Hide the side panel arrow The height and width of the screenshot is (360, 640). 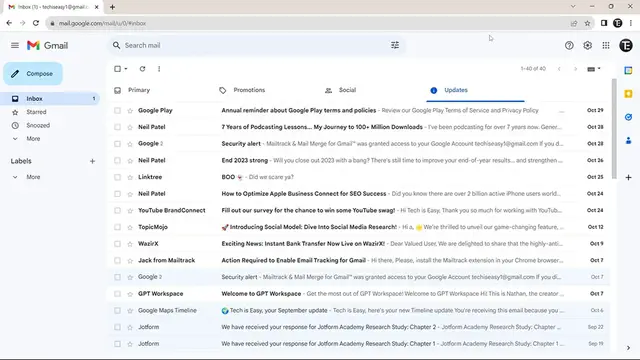point(628,348)
